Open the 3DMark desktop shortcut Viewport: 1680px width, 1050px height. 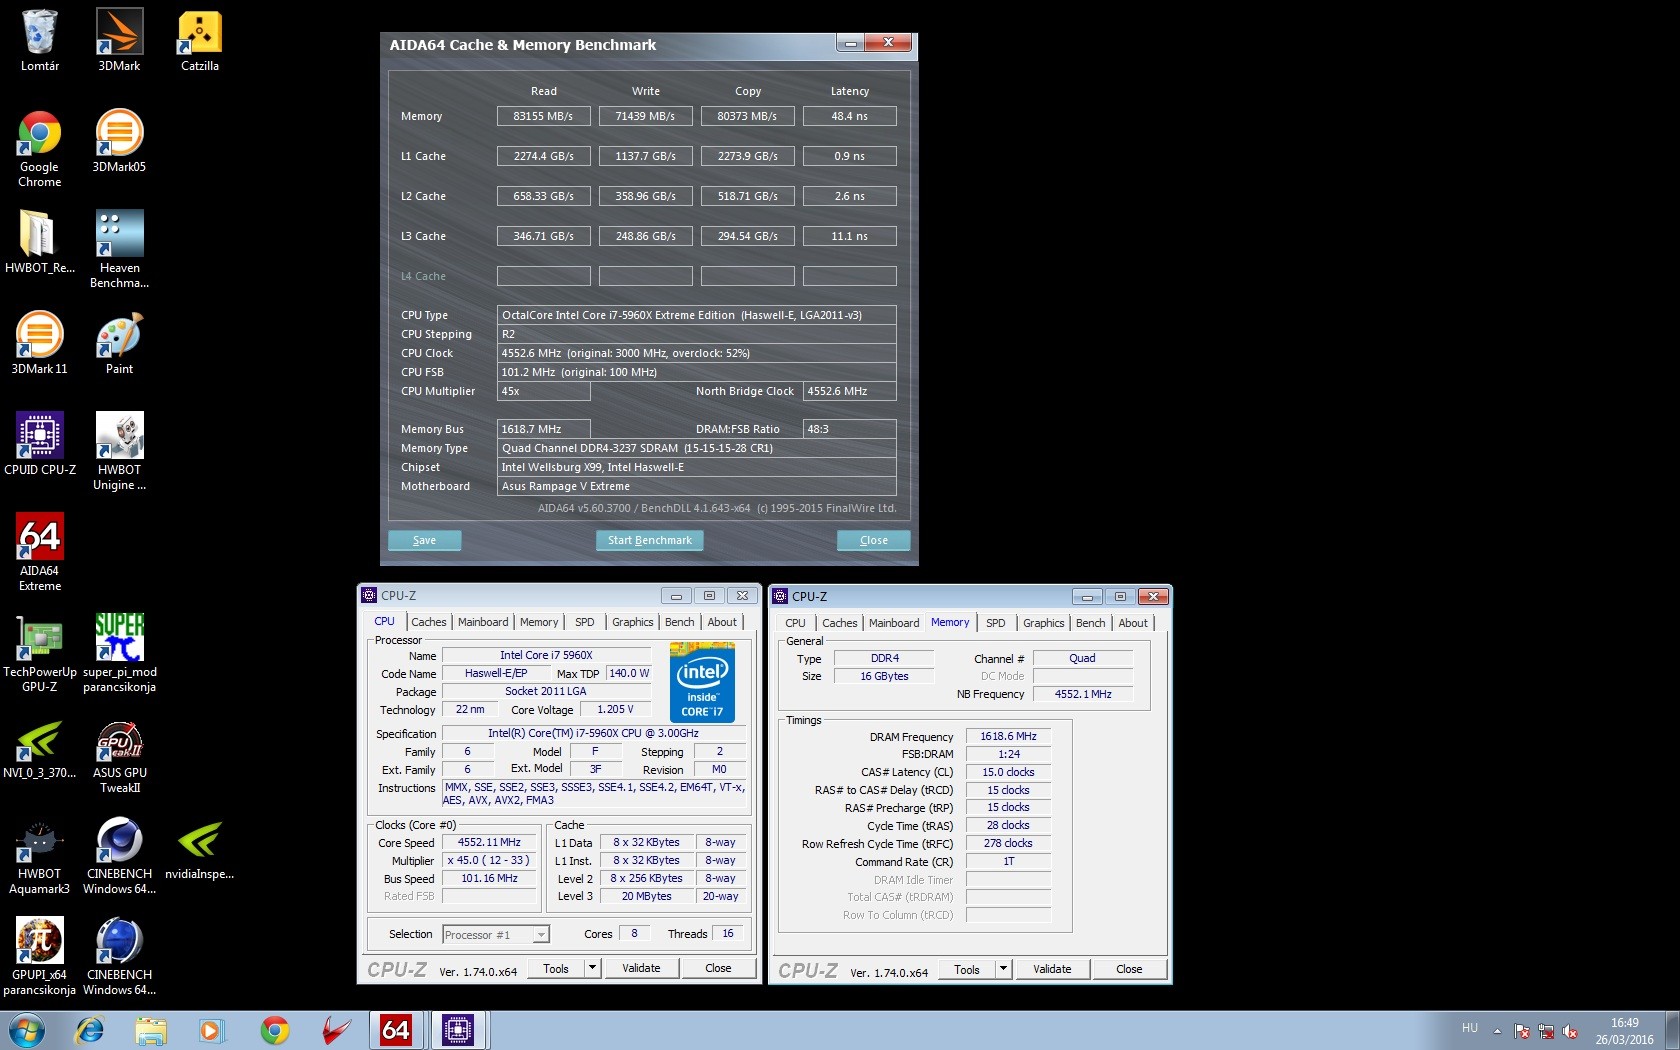(x=119, y=40)
